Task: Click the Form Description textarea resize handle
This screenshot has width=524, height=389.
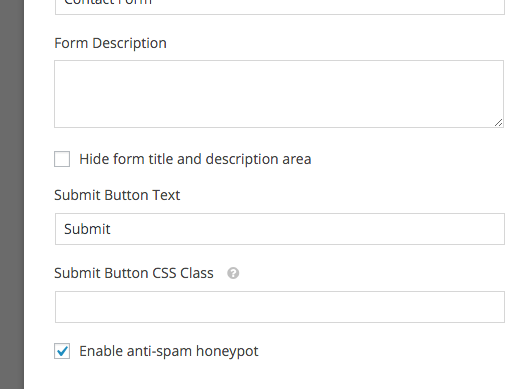Action: (x=498, y=123)
